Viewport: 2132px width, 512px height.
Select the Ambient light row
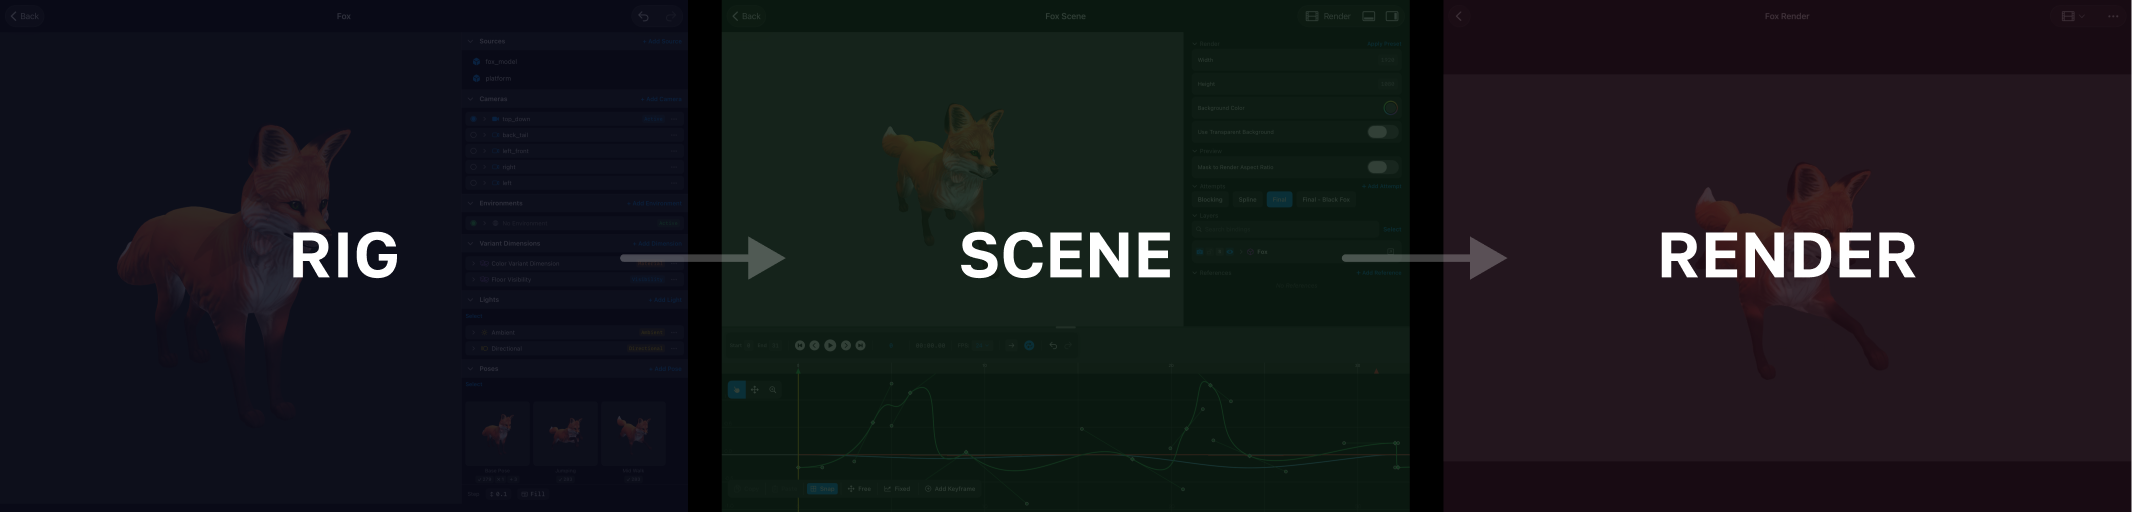[x=575, y=332]
